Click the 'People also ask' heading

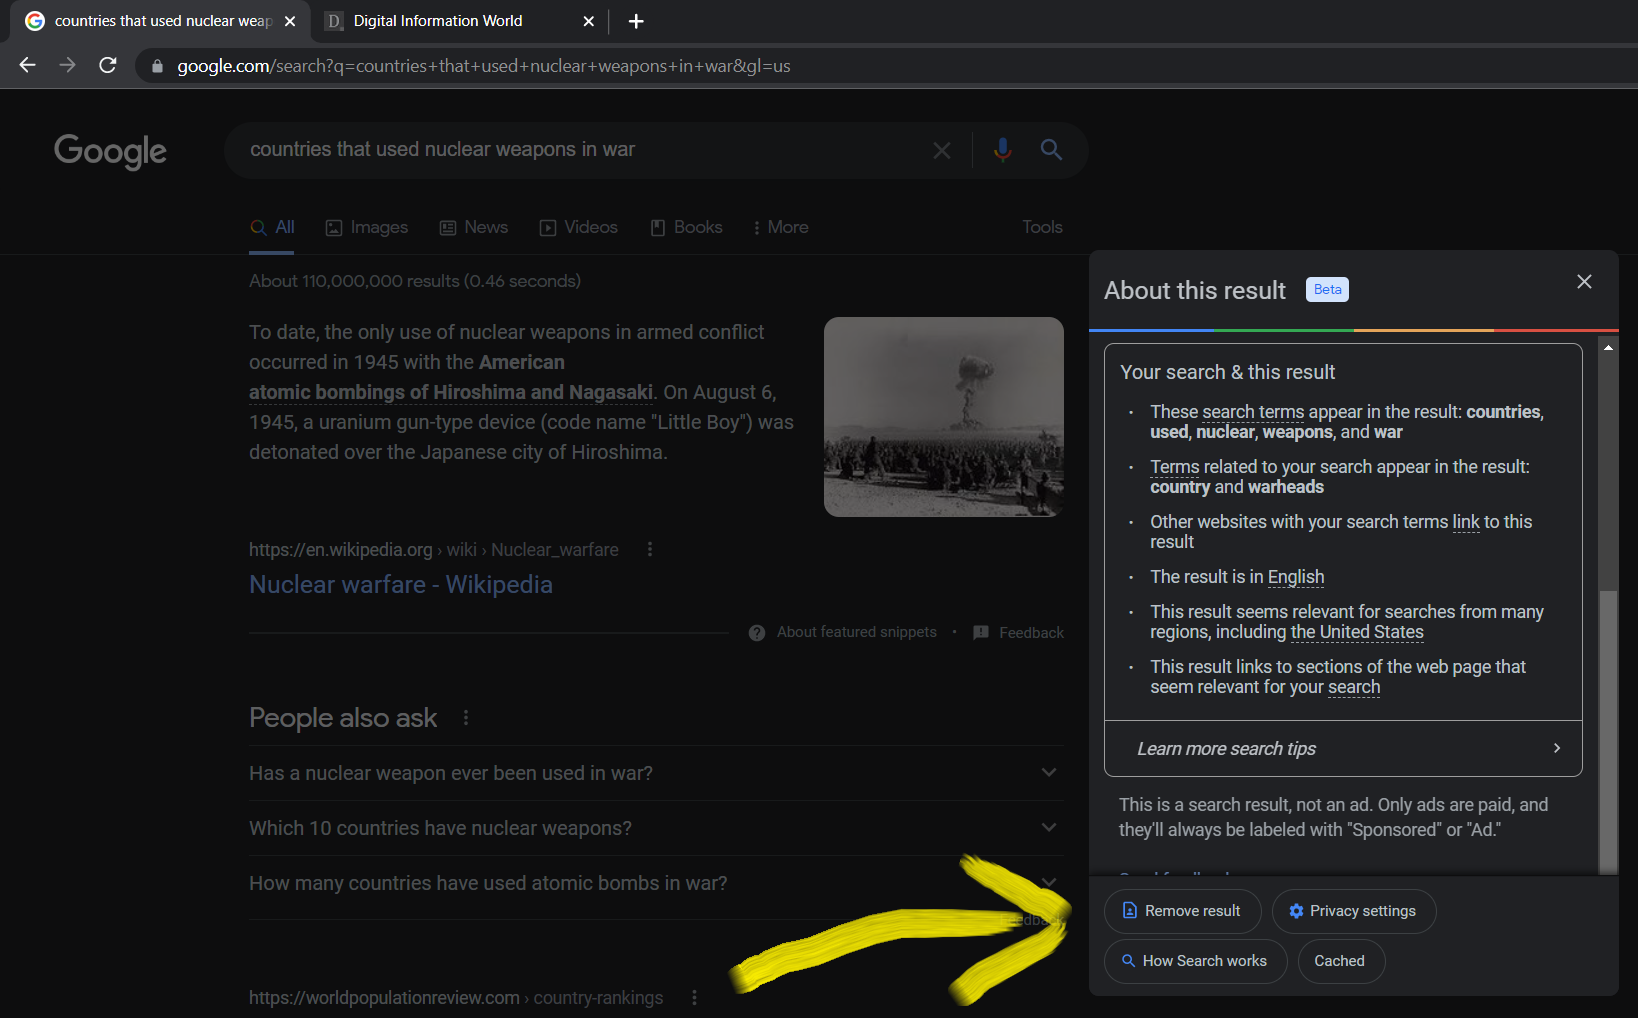[343, 718]
